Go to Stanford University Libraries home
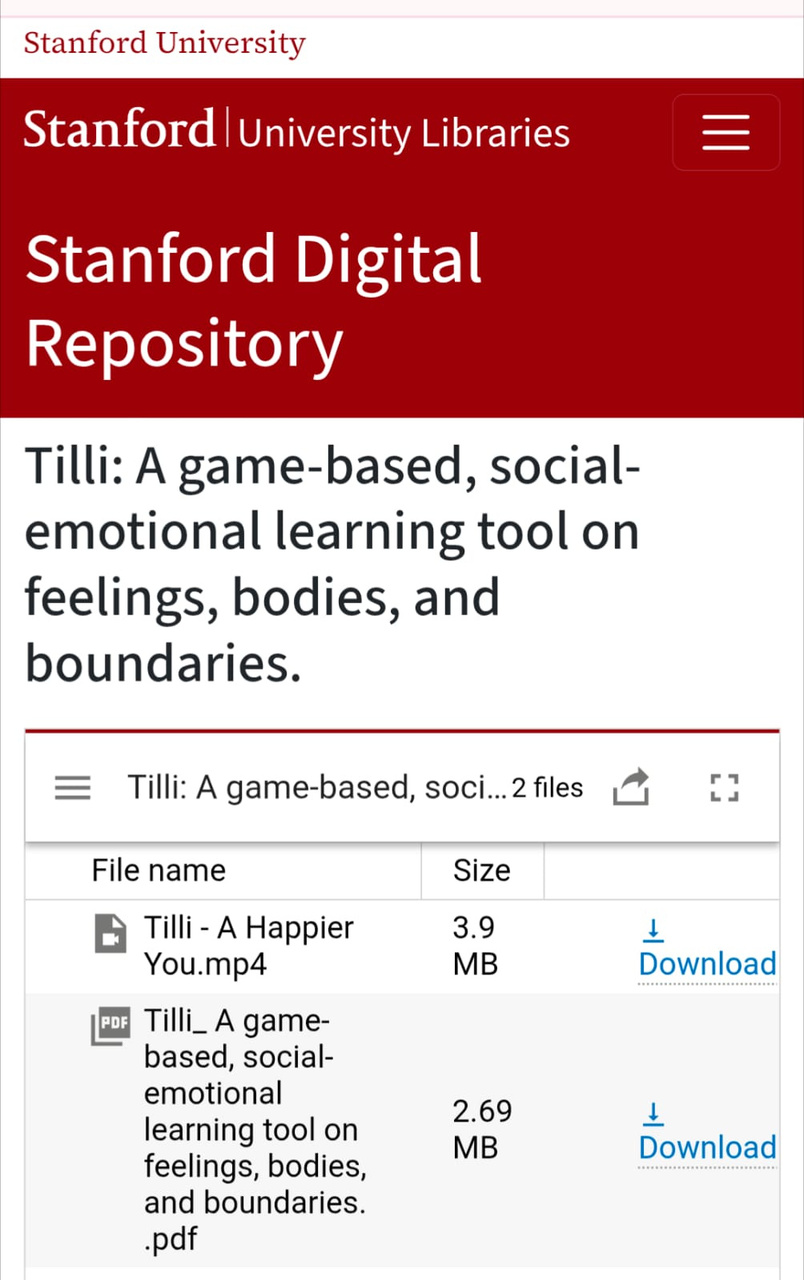Viewport: 804px width, 1280px height. pyautogui.click(x=297, y=132)
